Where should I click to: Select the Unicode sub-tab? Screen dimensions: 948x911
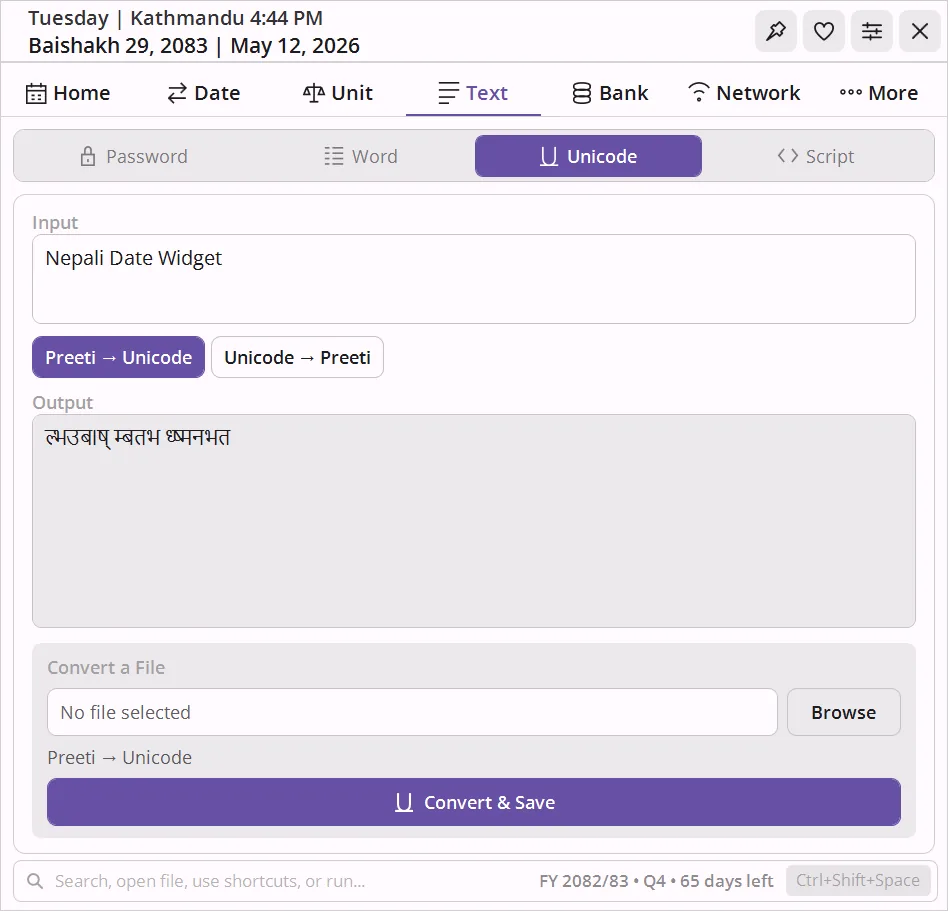588,157
